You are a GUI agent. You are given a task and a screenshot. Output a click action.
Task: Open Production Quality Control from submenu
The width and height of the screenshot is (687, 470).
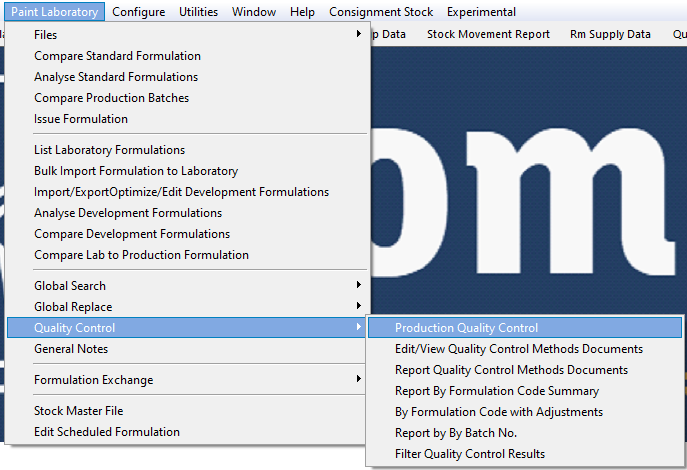pyautogui.click(x=466, y=328)
